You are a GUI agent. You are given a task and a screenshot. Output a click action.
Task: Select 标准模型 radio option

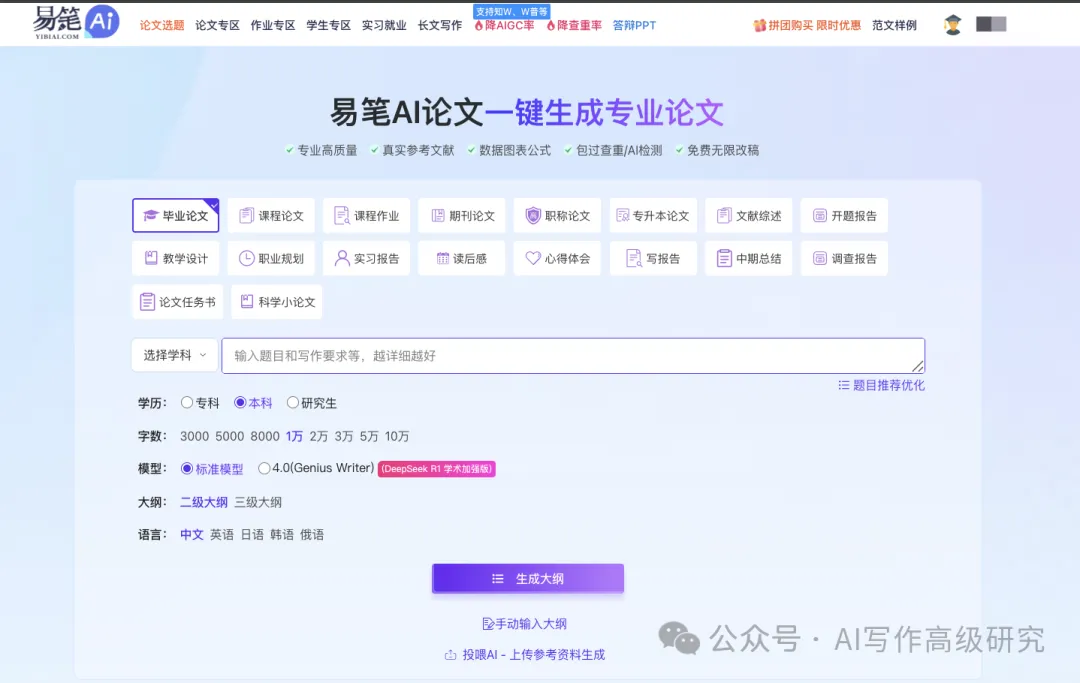point(211,469)
